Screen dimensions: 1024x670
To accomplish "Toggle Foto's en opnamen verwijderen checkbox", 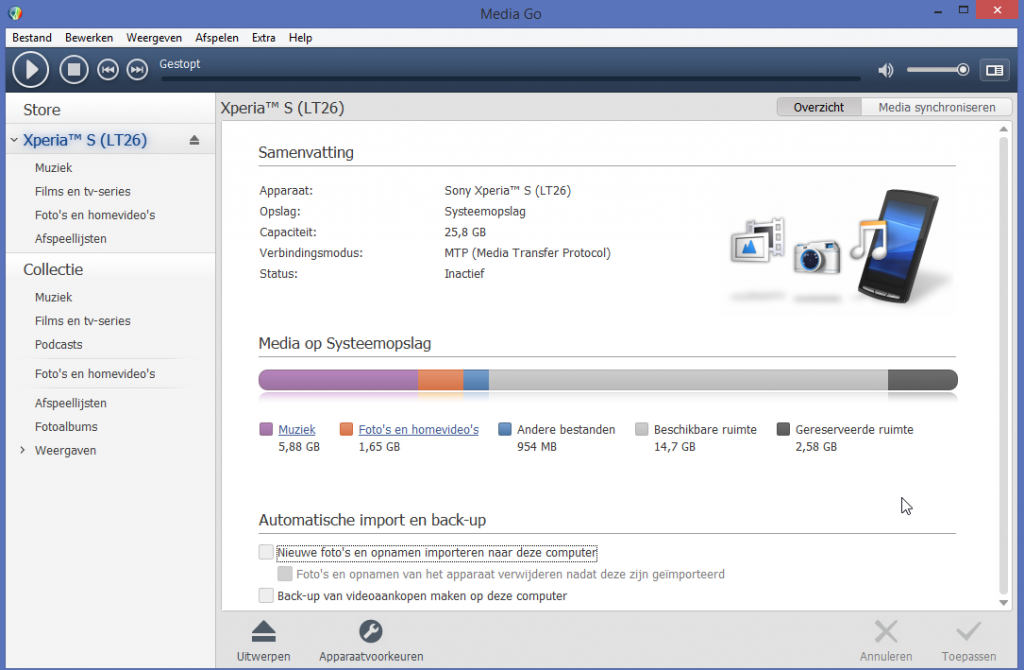I will coord(285,574).
